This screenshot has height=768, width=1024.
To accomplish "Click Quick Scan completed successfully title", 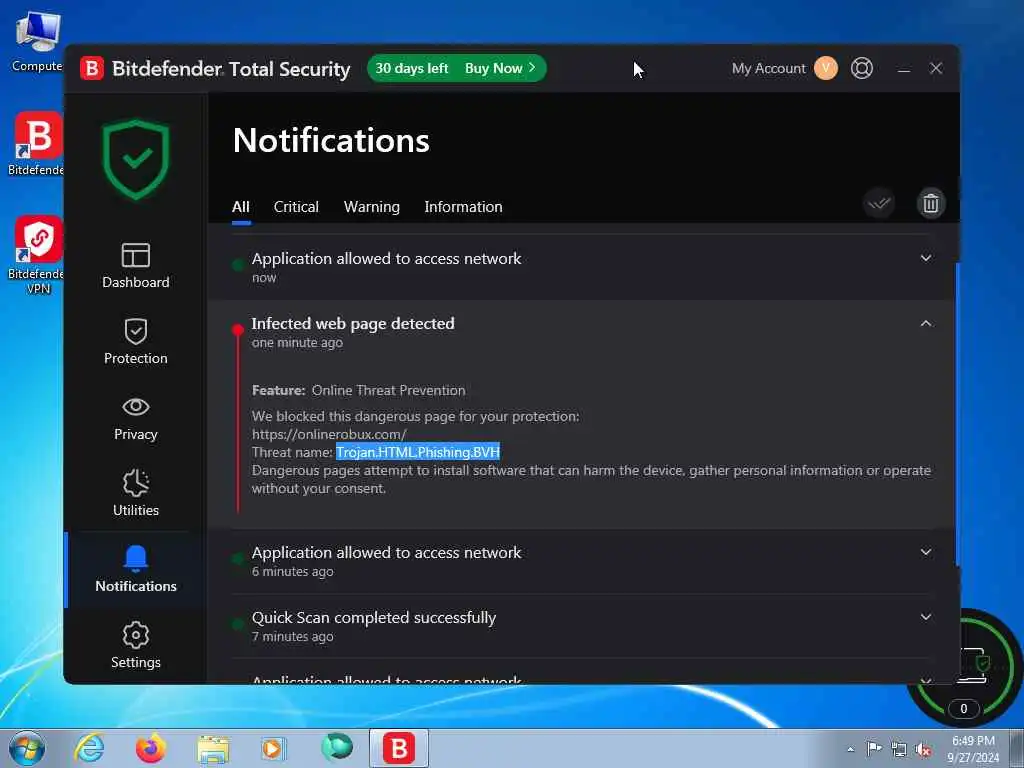I will click(374, 617).
